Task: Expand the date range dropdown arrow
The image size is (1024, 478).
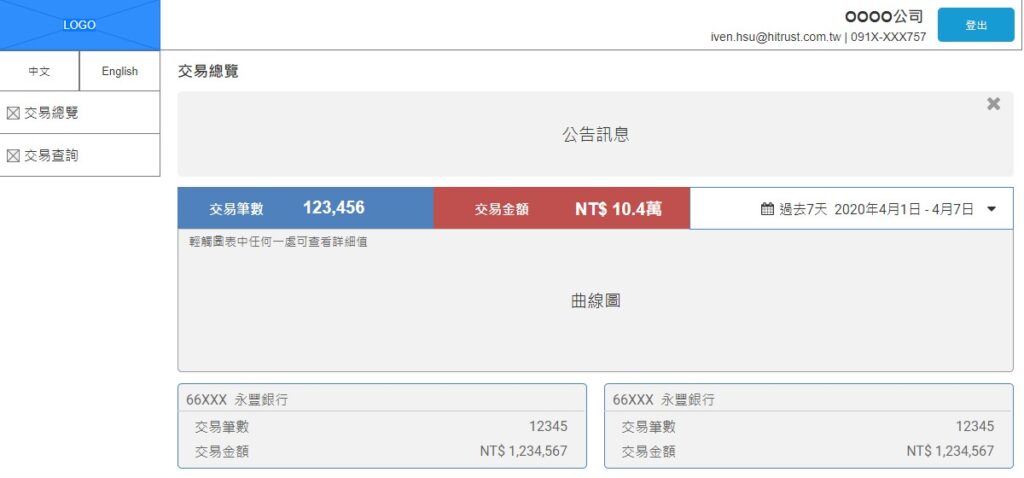Action: click(x=992, y=209)
